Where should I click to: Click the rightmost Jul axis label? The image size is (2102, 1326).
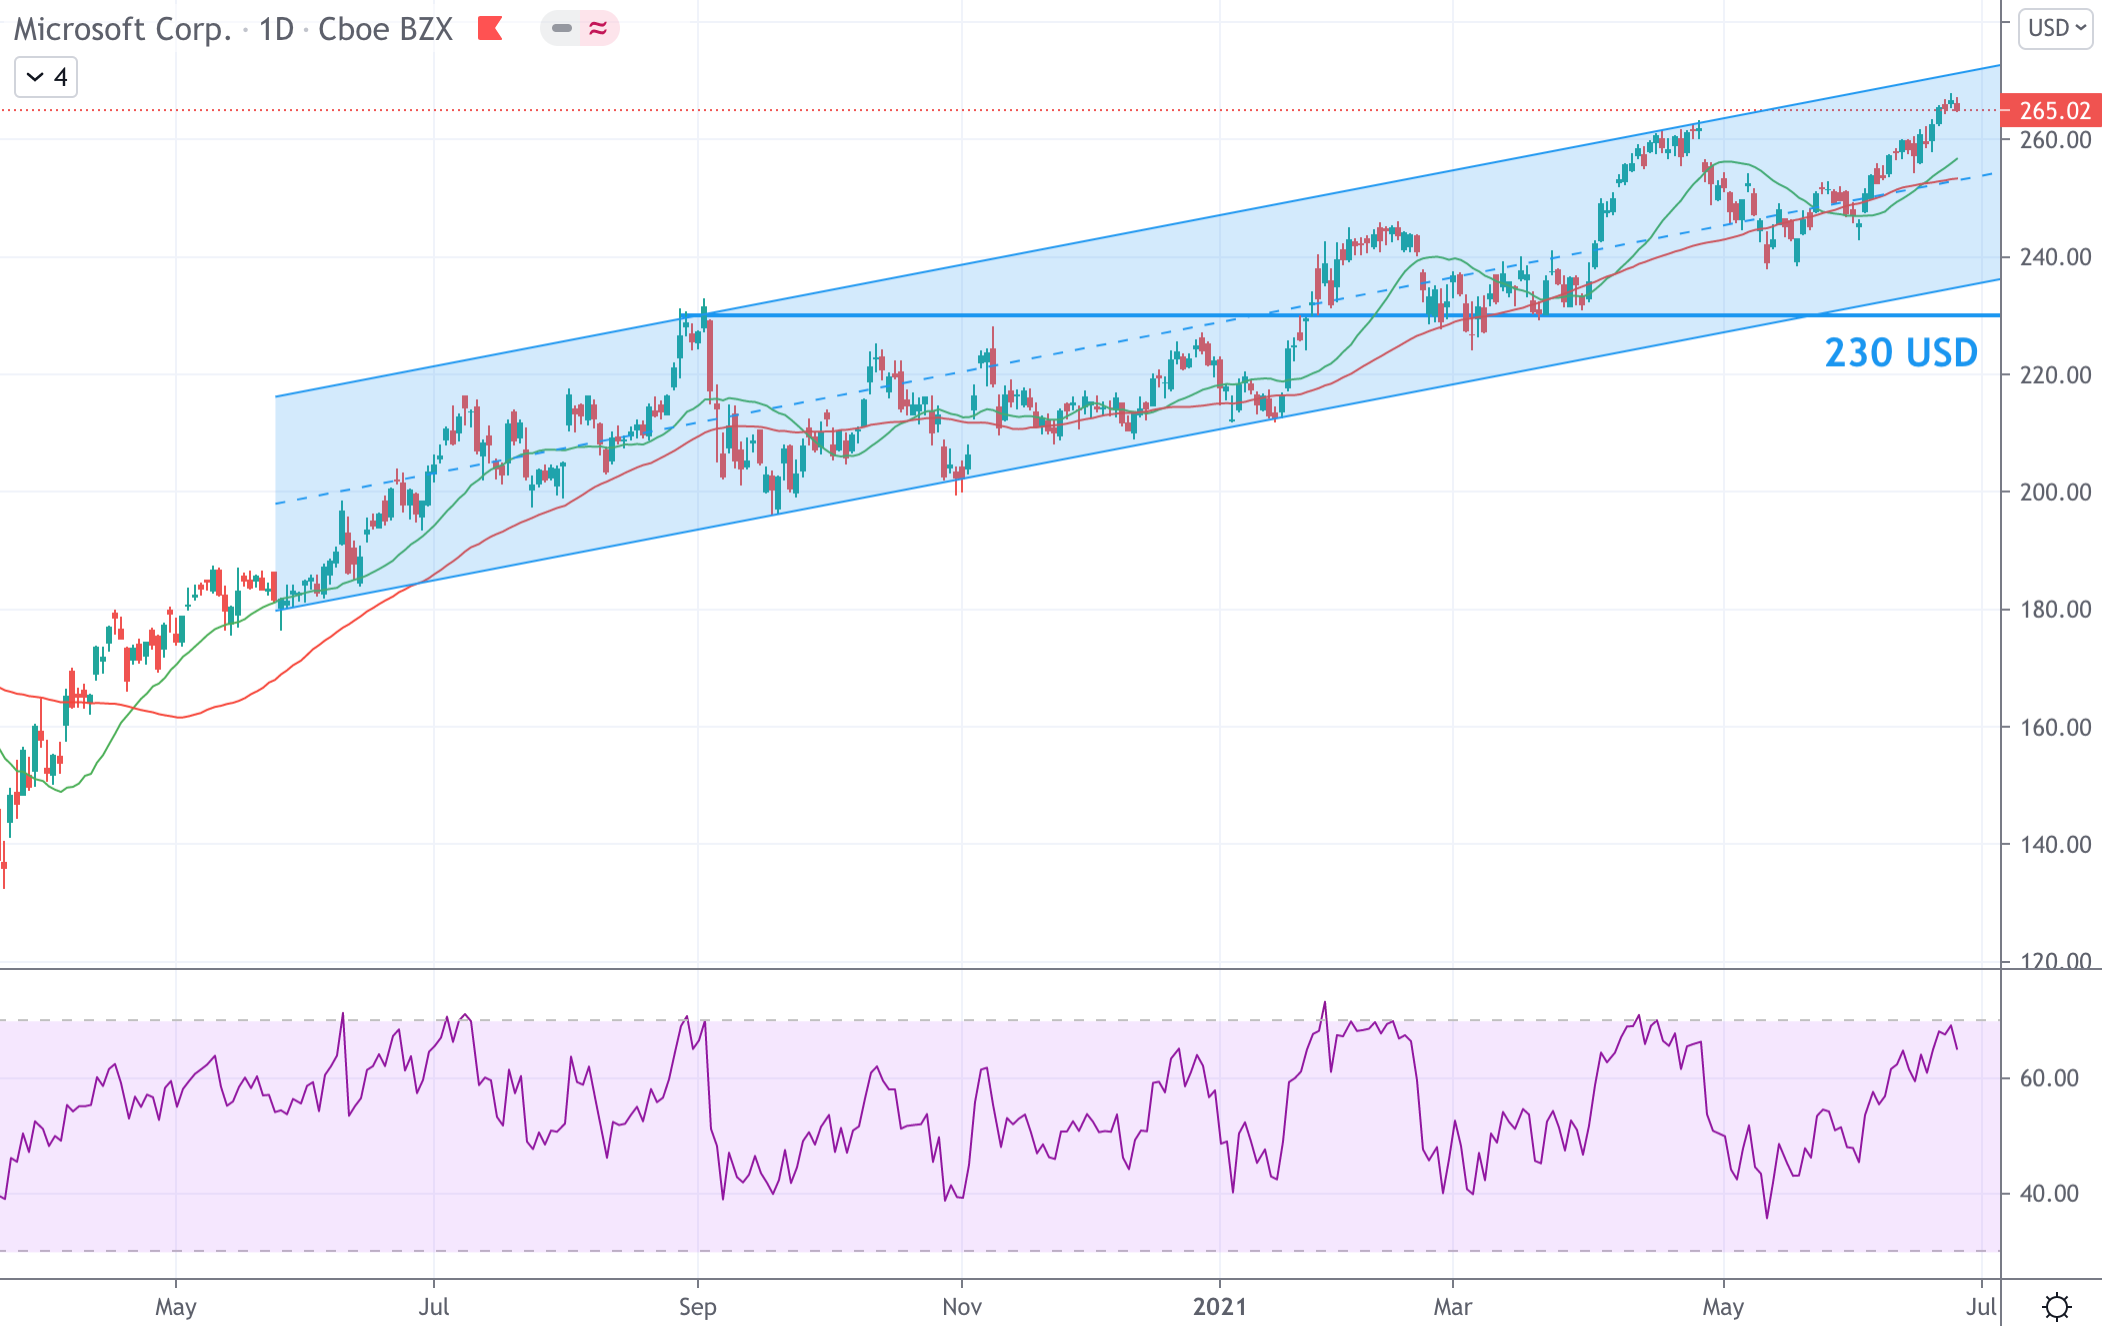click(1981, 1307)
